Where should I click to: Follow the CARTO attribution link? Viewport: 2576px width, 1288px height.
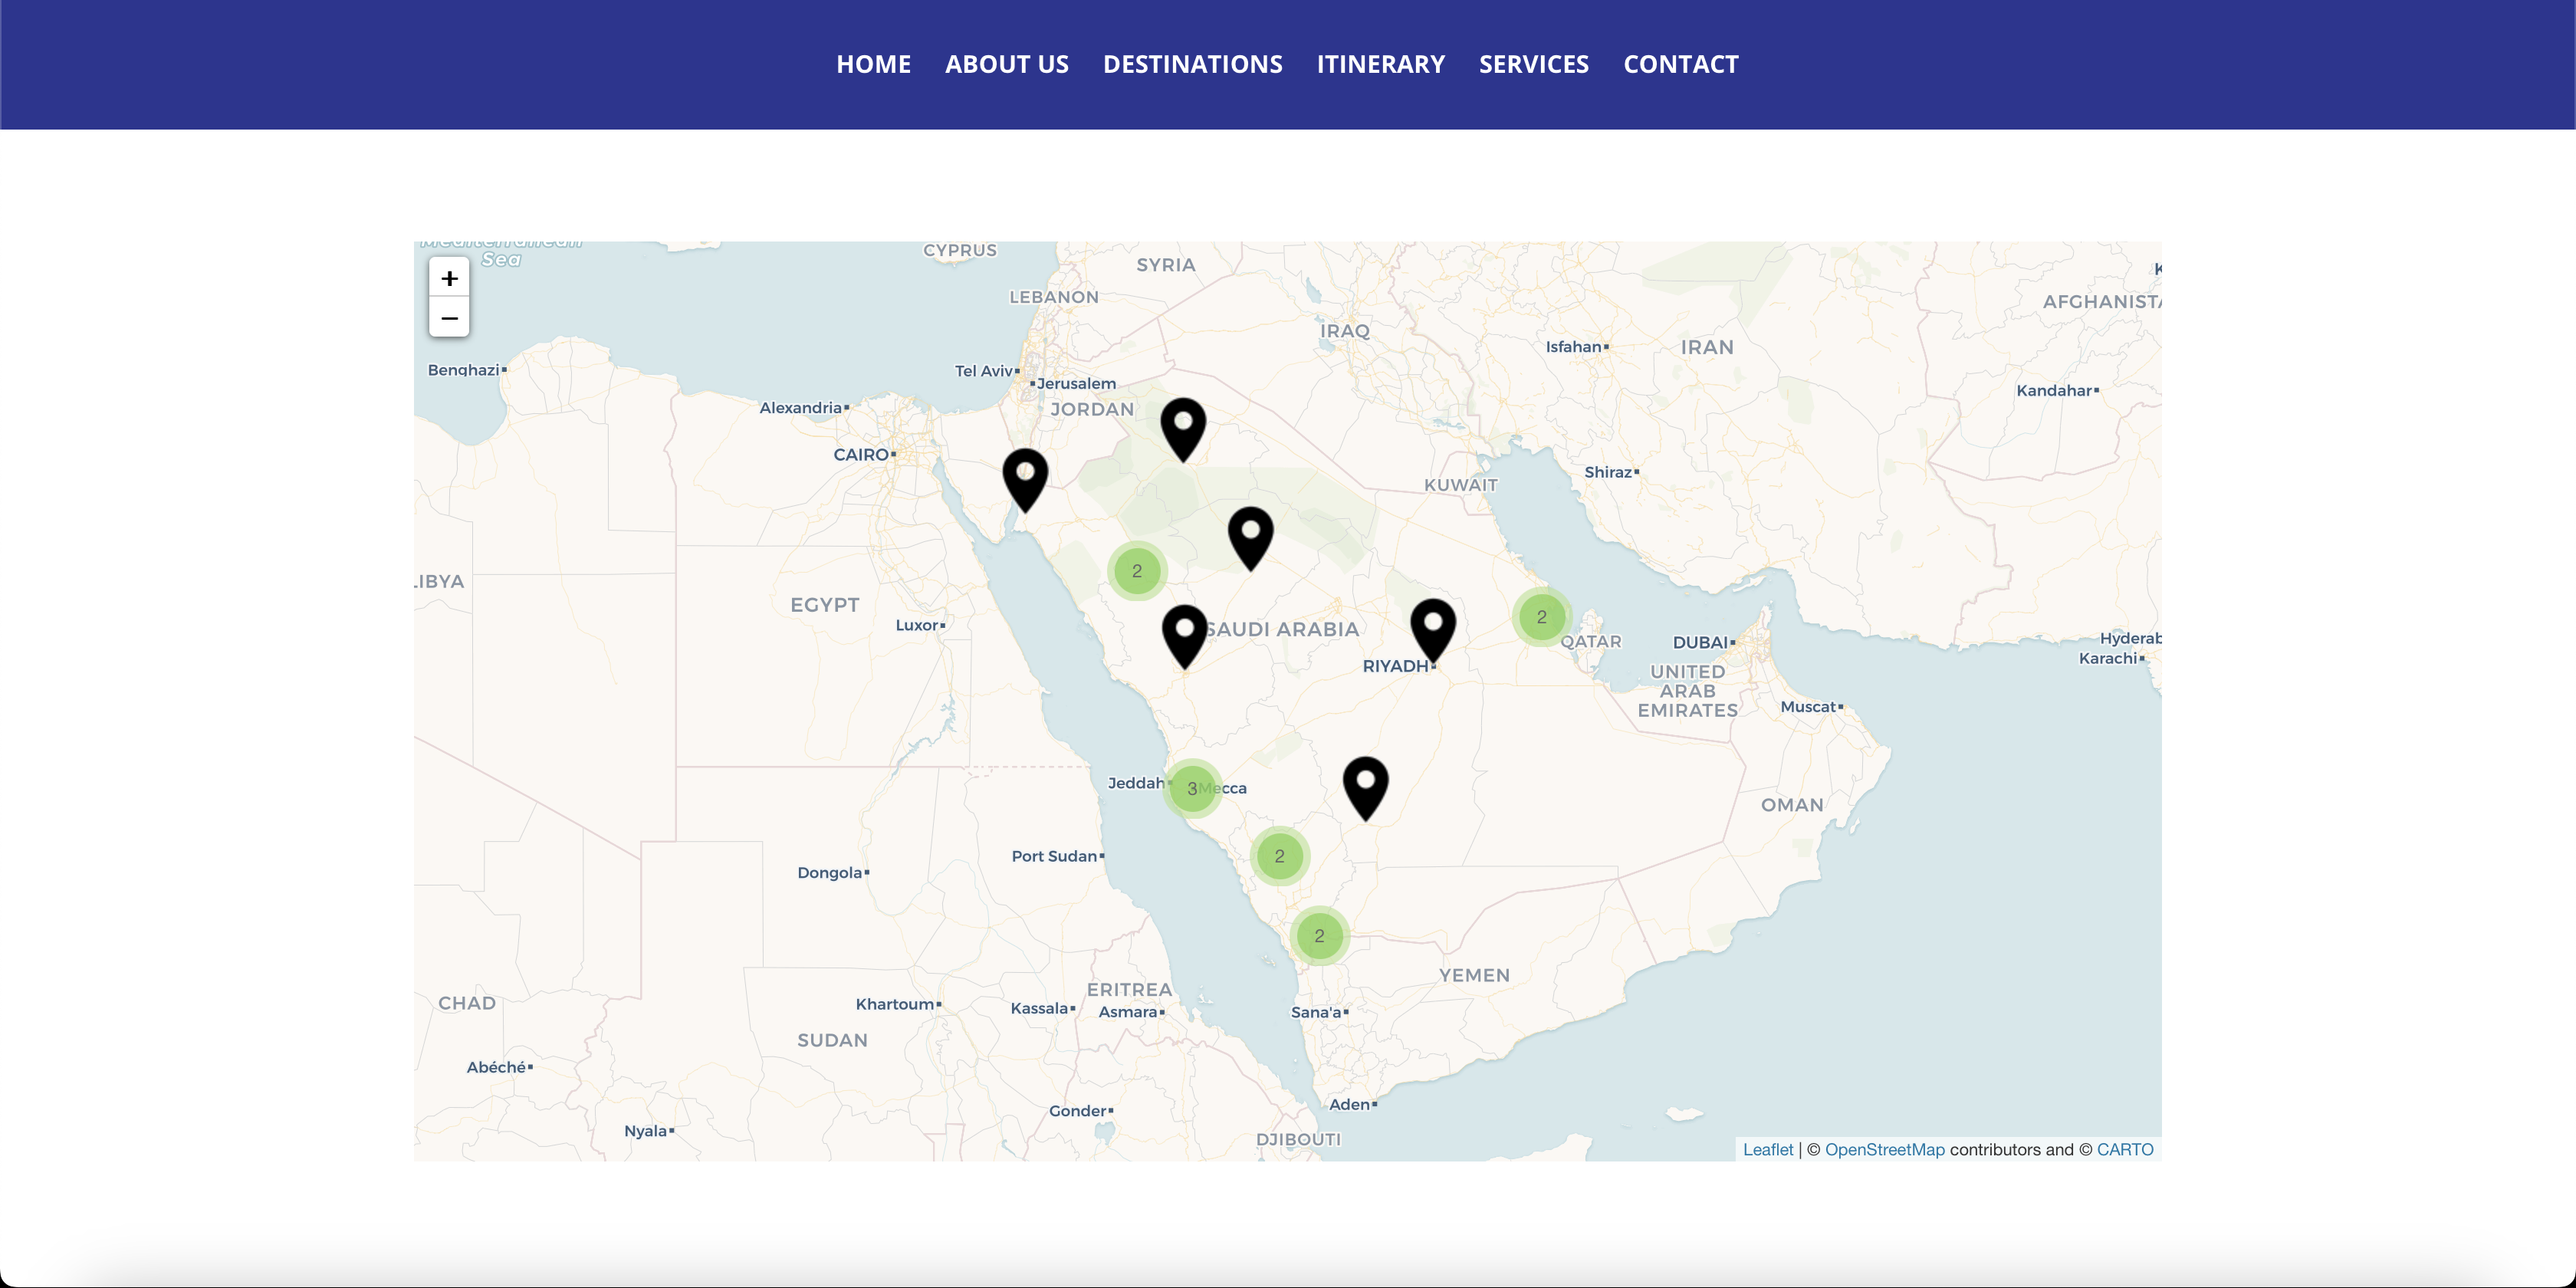(x=2124, y=1149)
